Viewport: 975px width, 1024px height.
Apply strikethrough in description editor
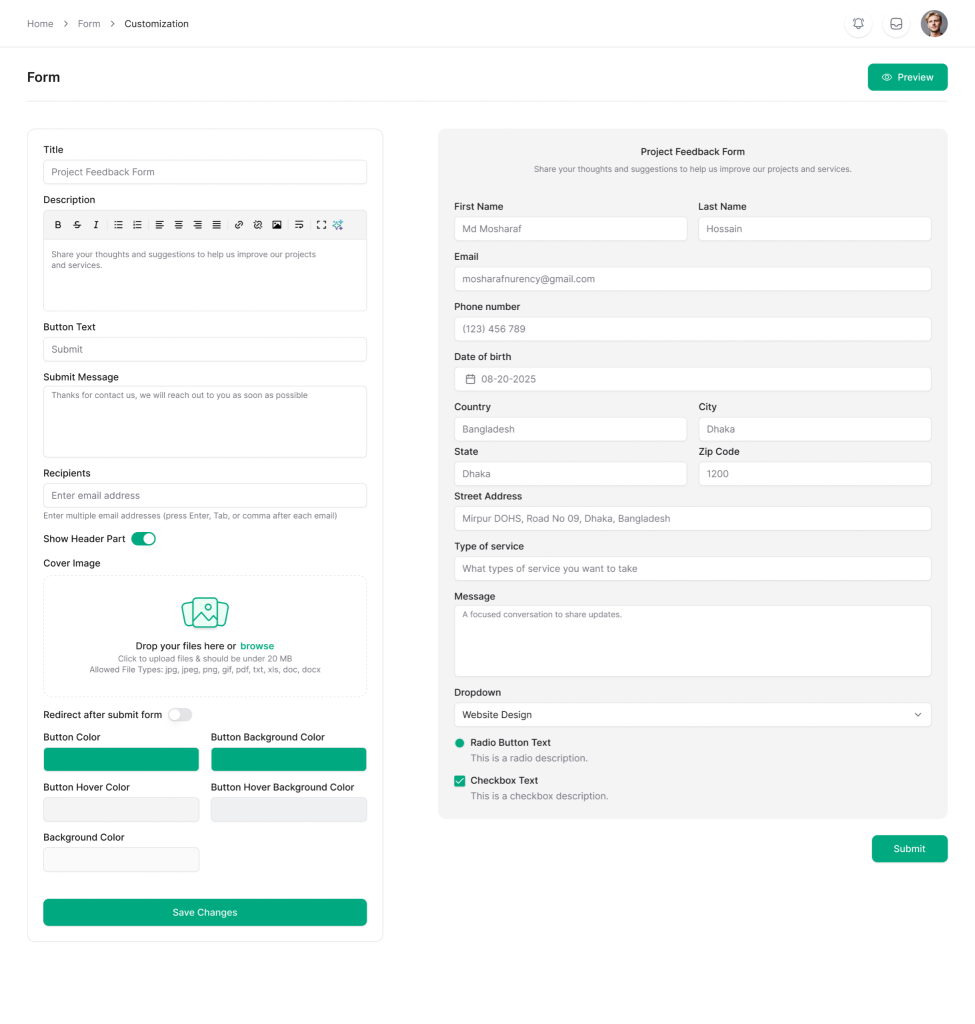pos(77,225)
